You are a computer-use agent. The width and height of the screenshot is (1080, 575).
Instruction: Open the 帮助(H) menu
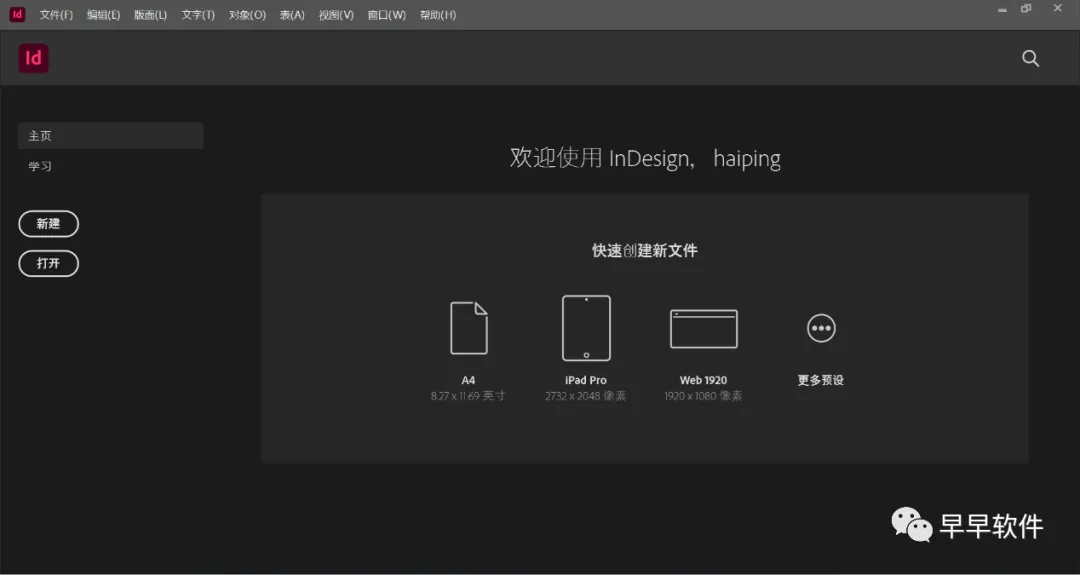[438, 14]
